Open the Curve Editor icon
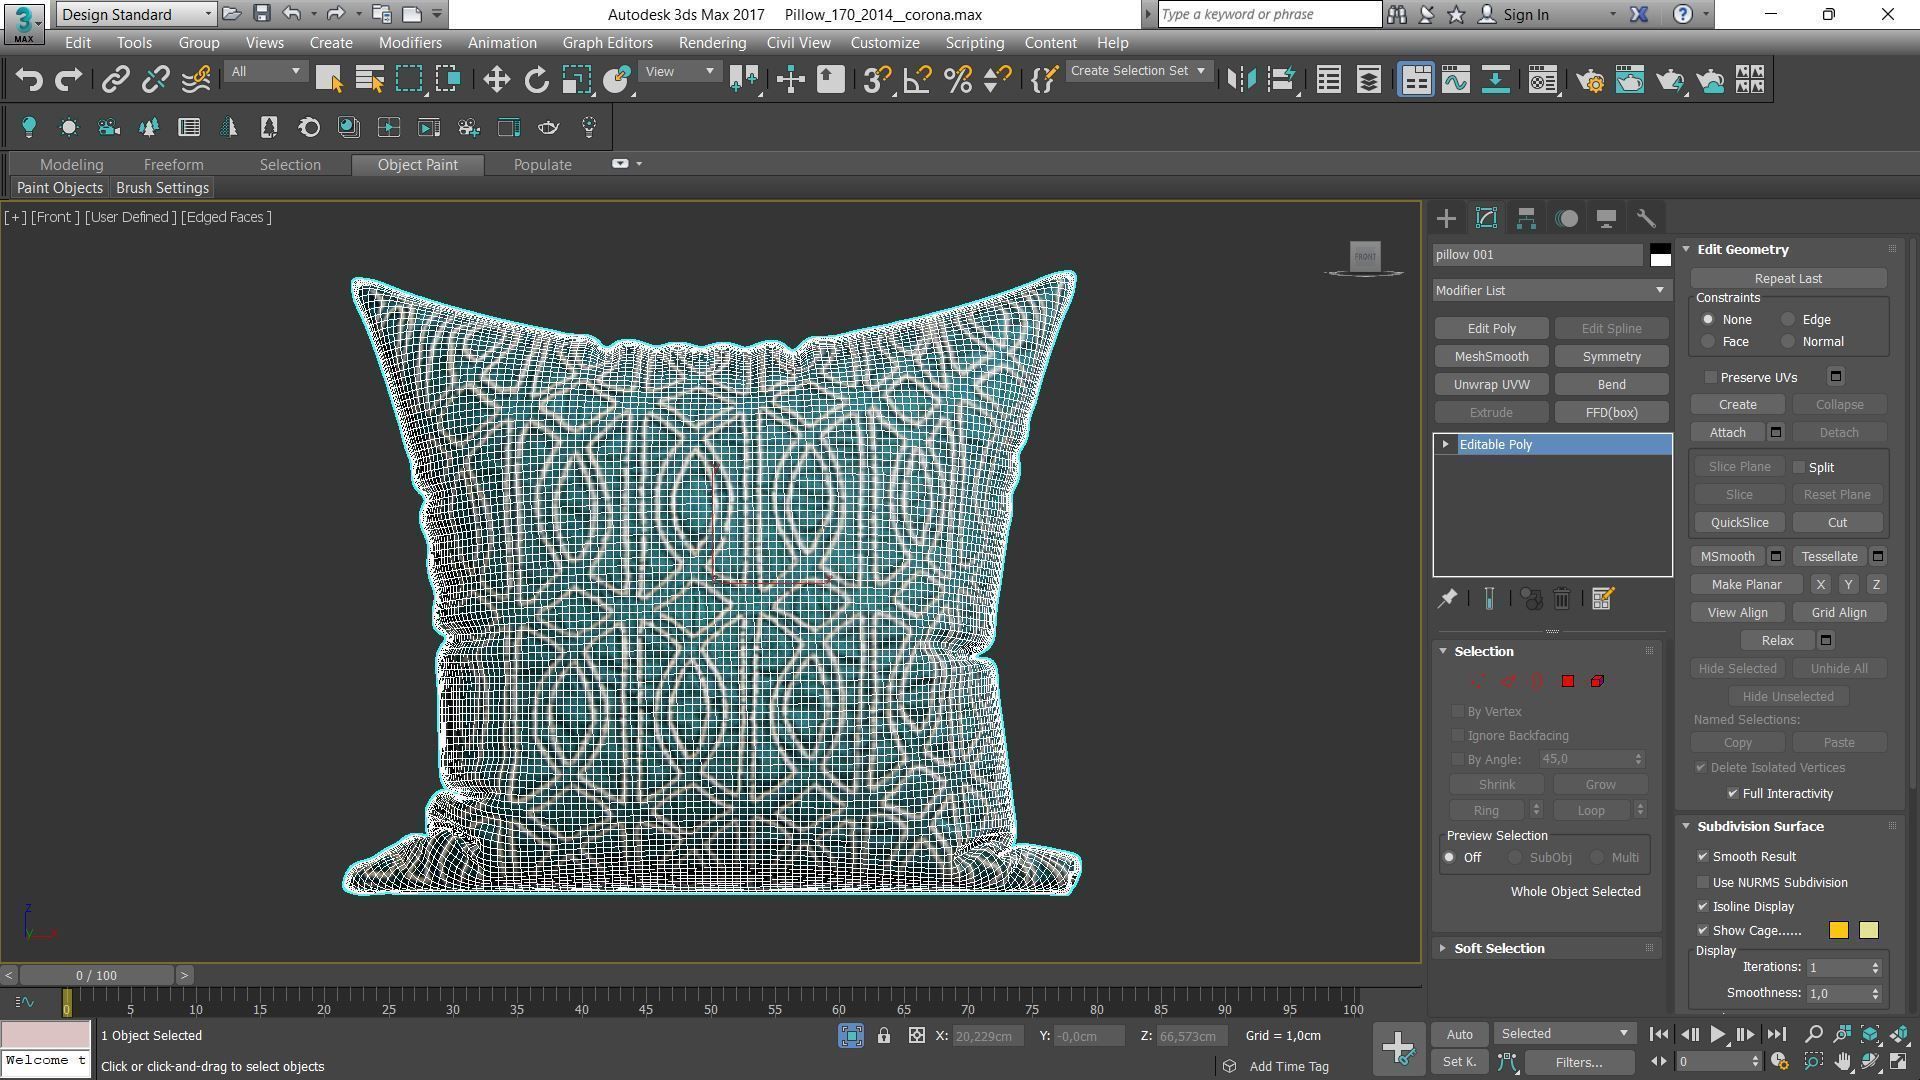1920x1080 pixels. click(x=1456, y=80)
